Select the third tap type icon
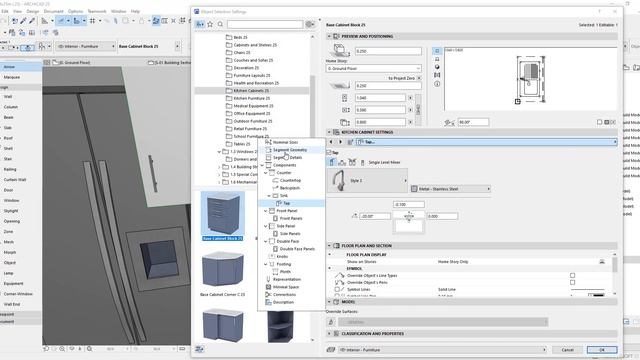The image size is (640, 360). 352,162
